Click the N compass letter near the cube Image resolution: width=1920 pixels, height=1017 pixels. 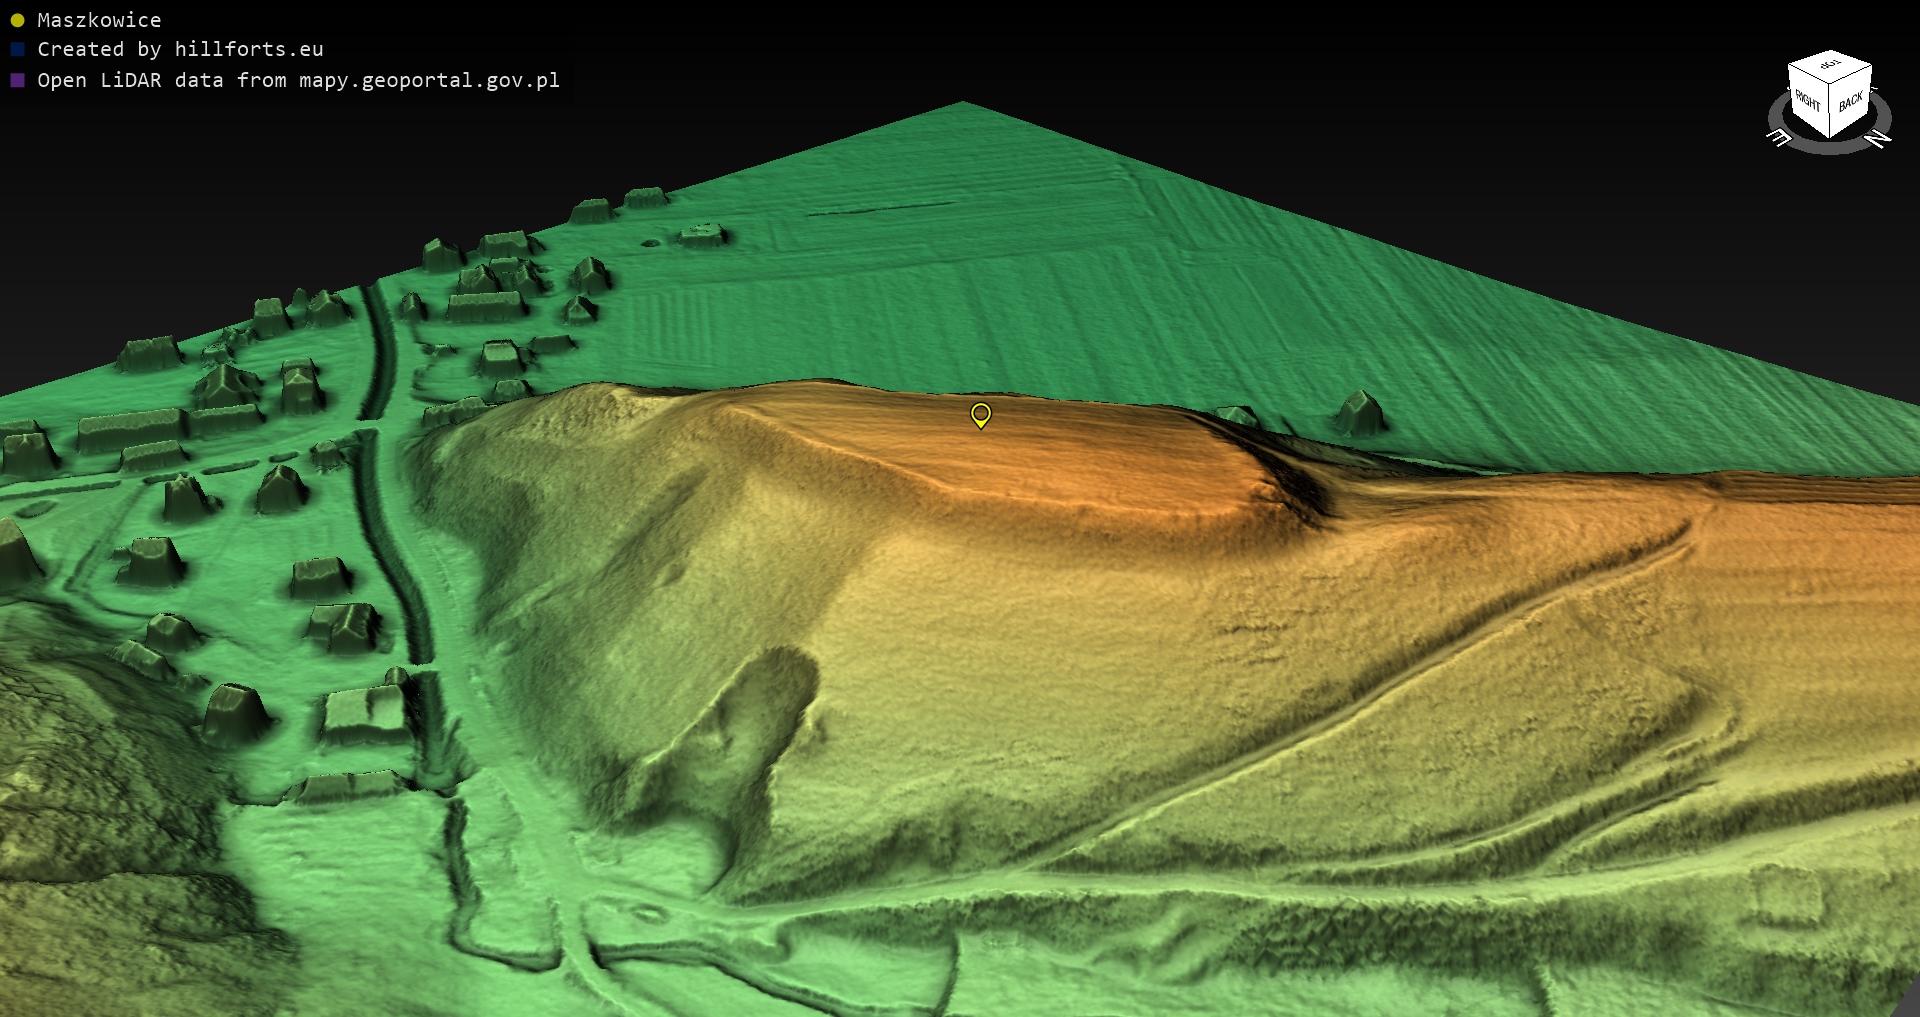[x=1879, y=139]
